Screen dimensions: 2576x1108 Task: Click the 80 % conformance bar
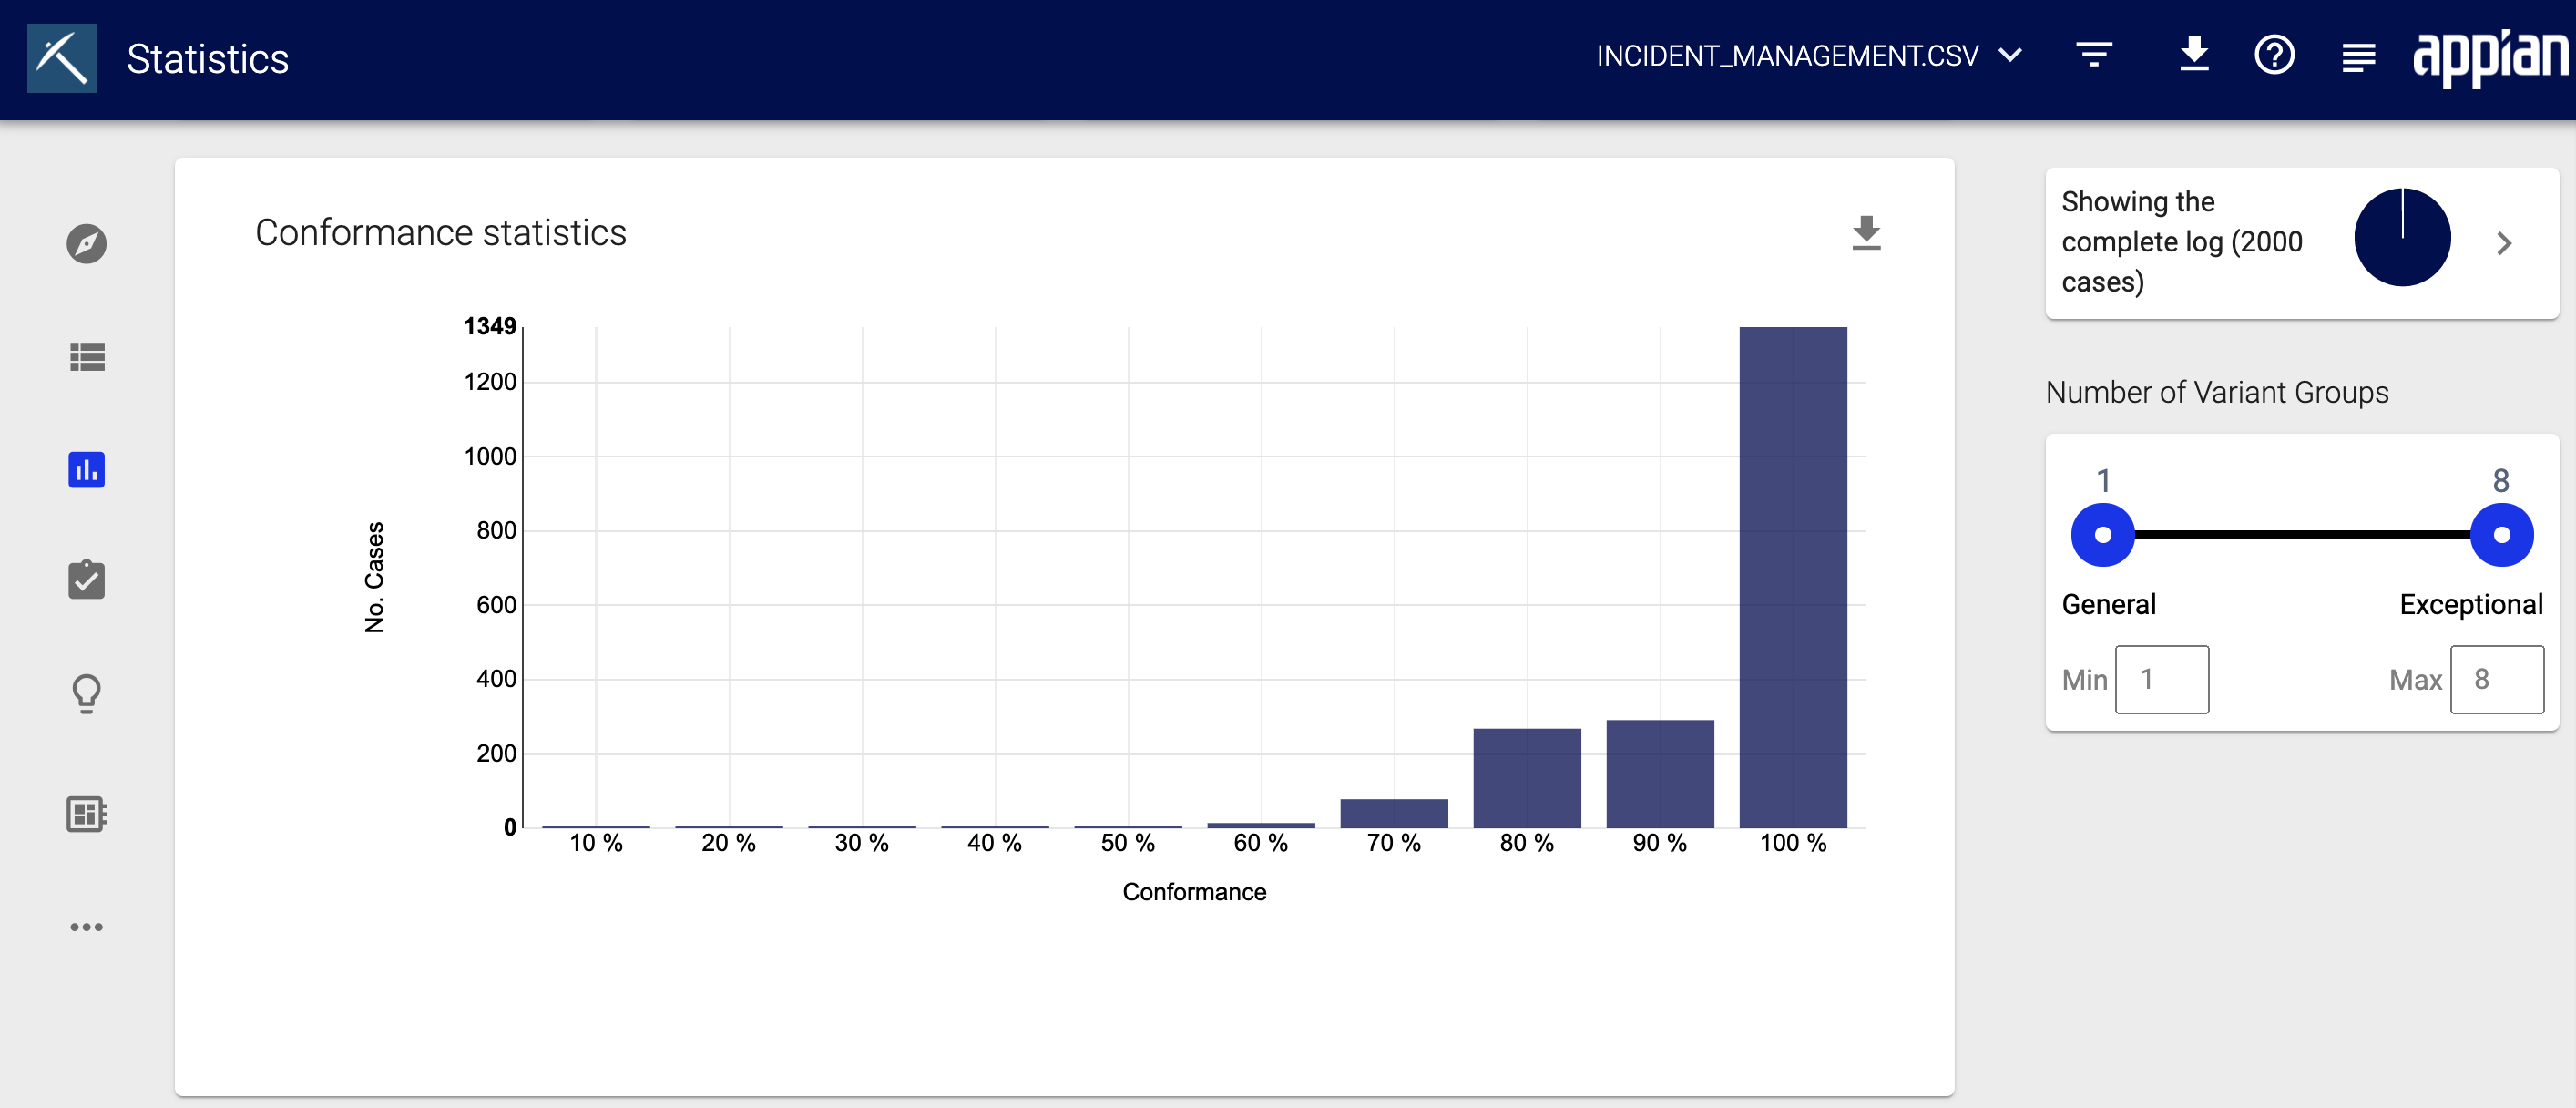coord(1527,778)
